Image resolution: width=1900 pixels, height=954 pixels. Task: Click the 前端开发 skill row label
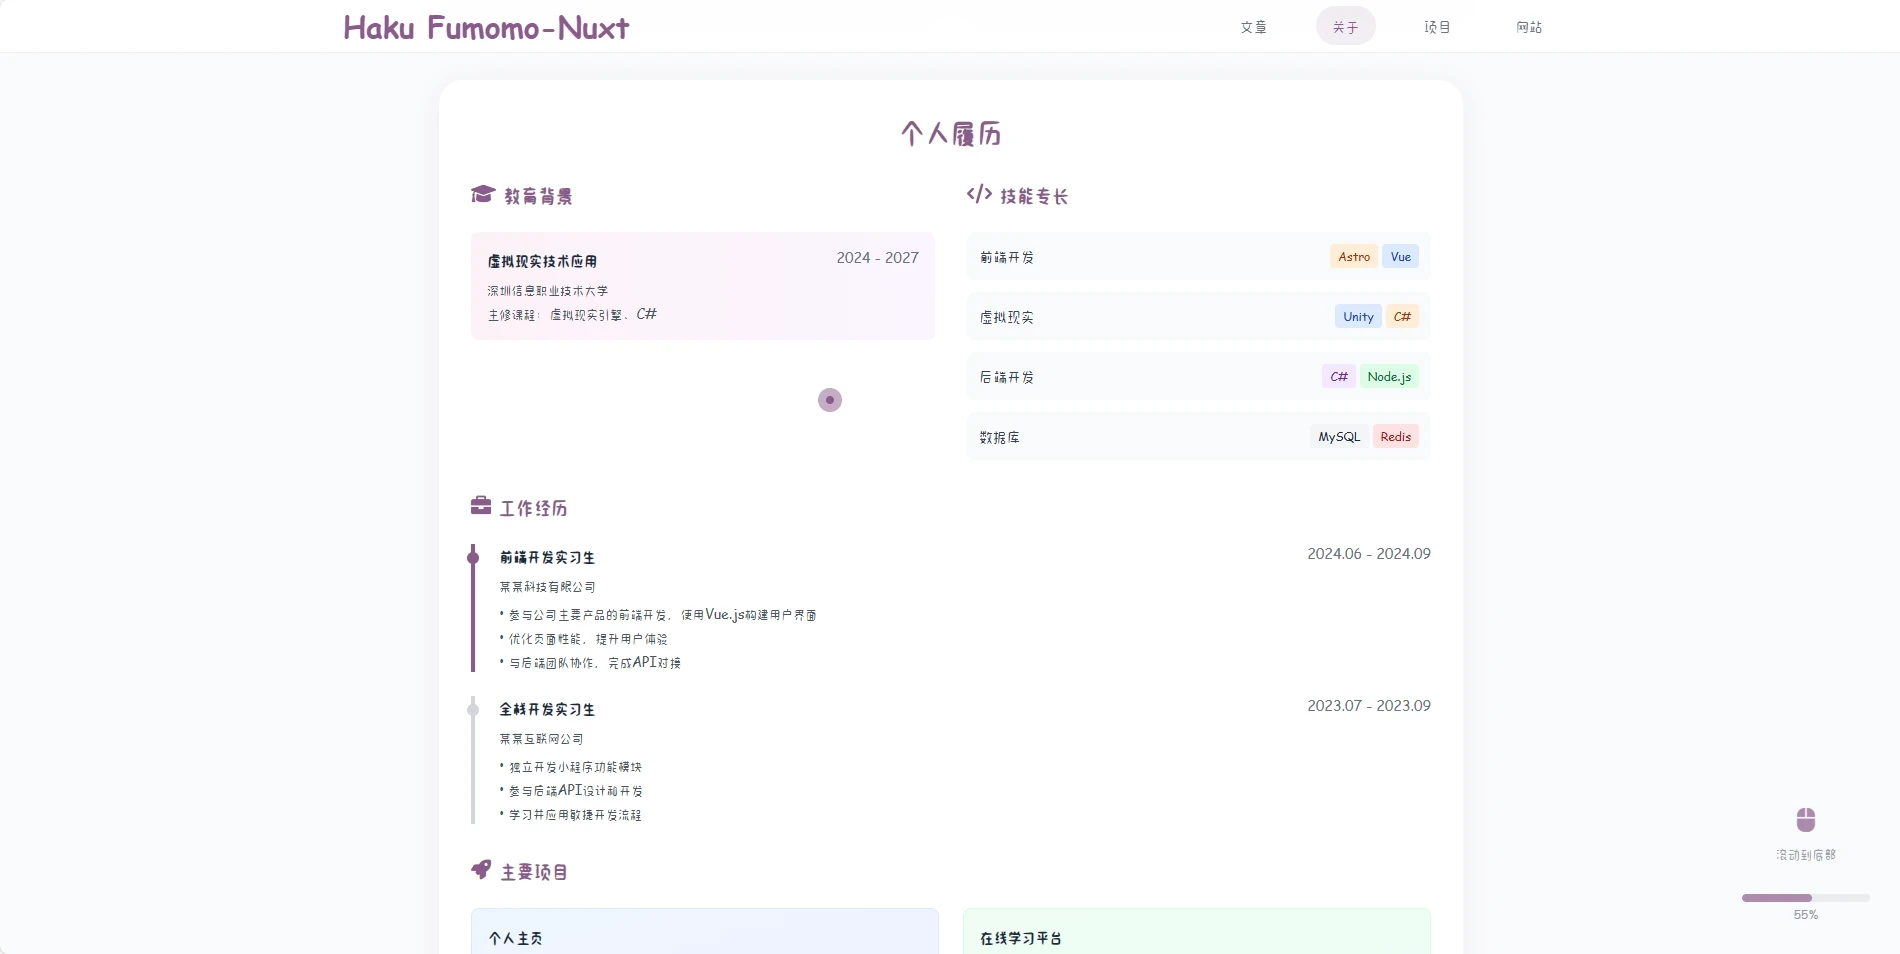coord(1007,257)
